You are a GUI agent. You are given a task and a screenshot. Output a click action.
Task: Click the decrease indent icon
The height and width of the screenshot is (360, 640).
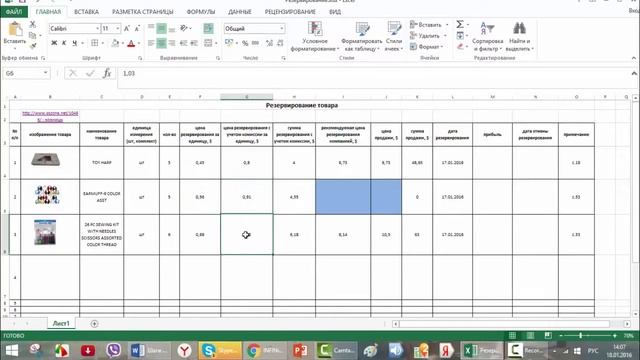(184, 43)
